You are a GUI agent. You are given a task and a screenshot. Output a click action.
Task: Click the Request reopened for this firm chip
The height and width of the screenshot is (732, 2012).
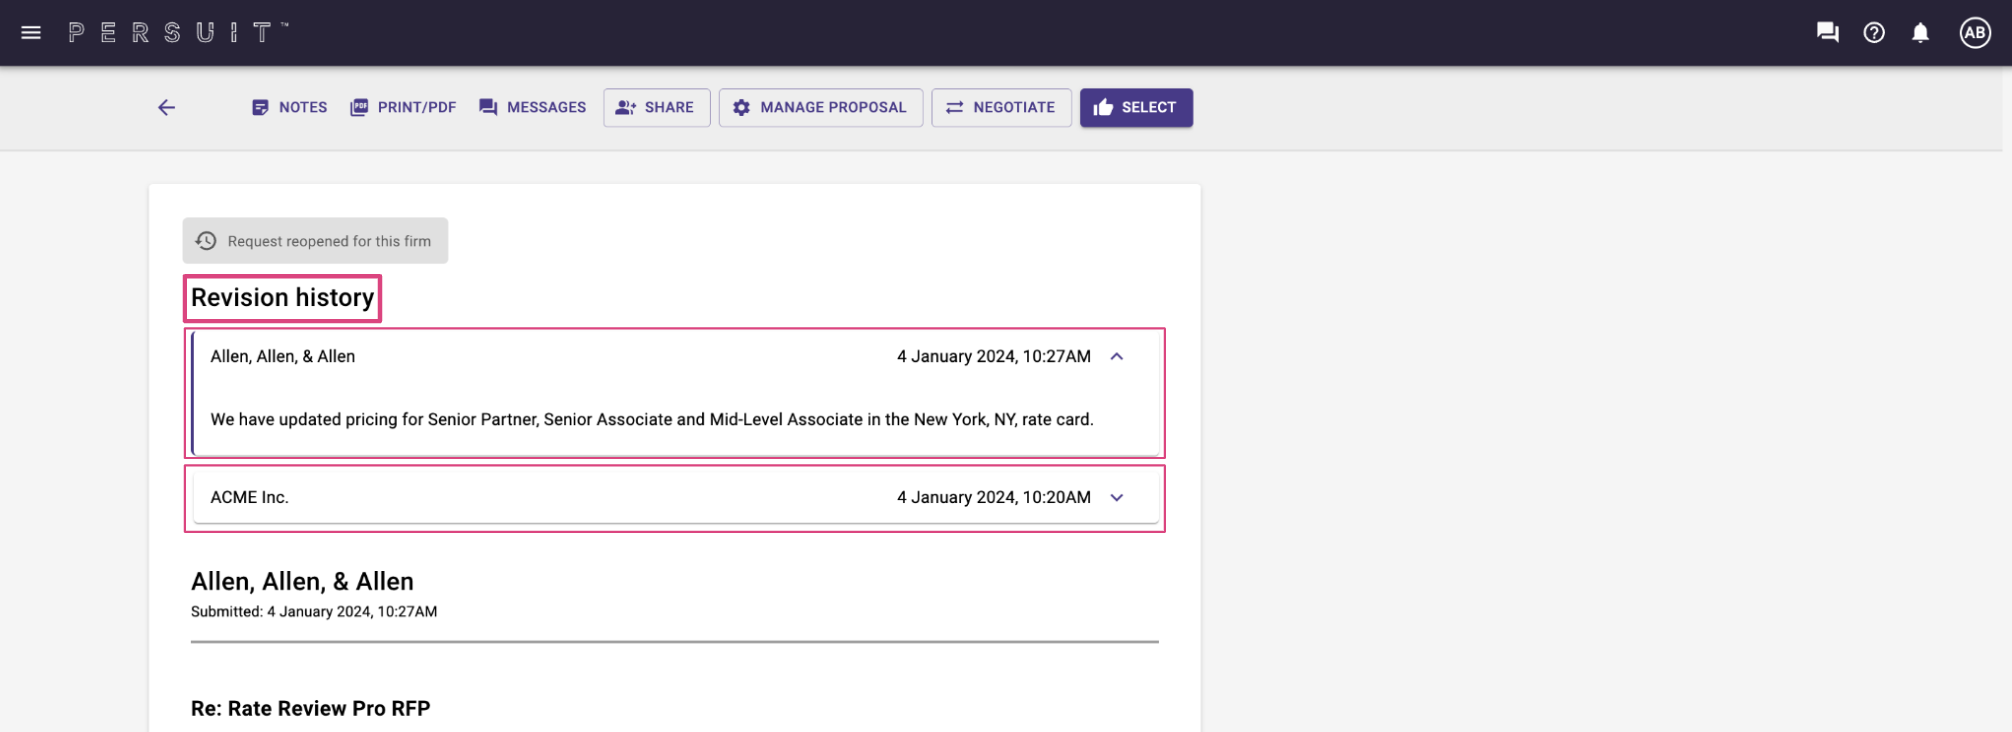click(x=315, y=241)
